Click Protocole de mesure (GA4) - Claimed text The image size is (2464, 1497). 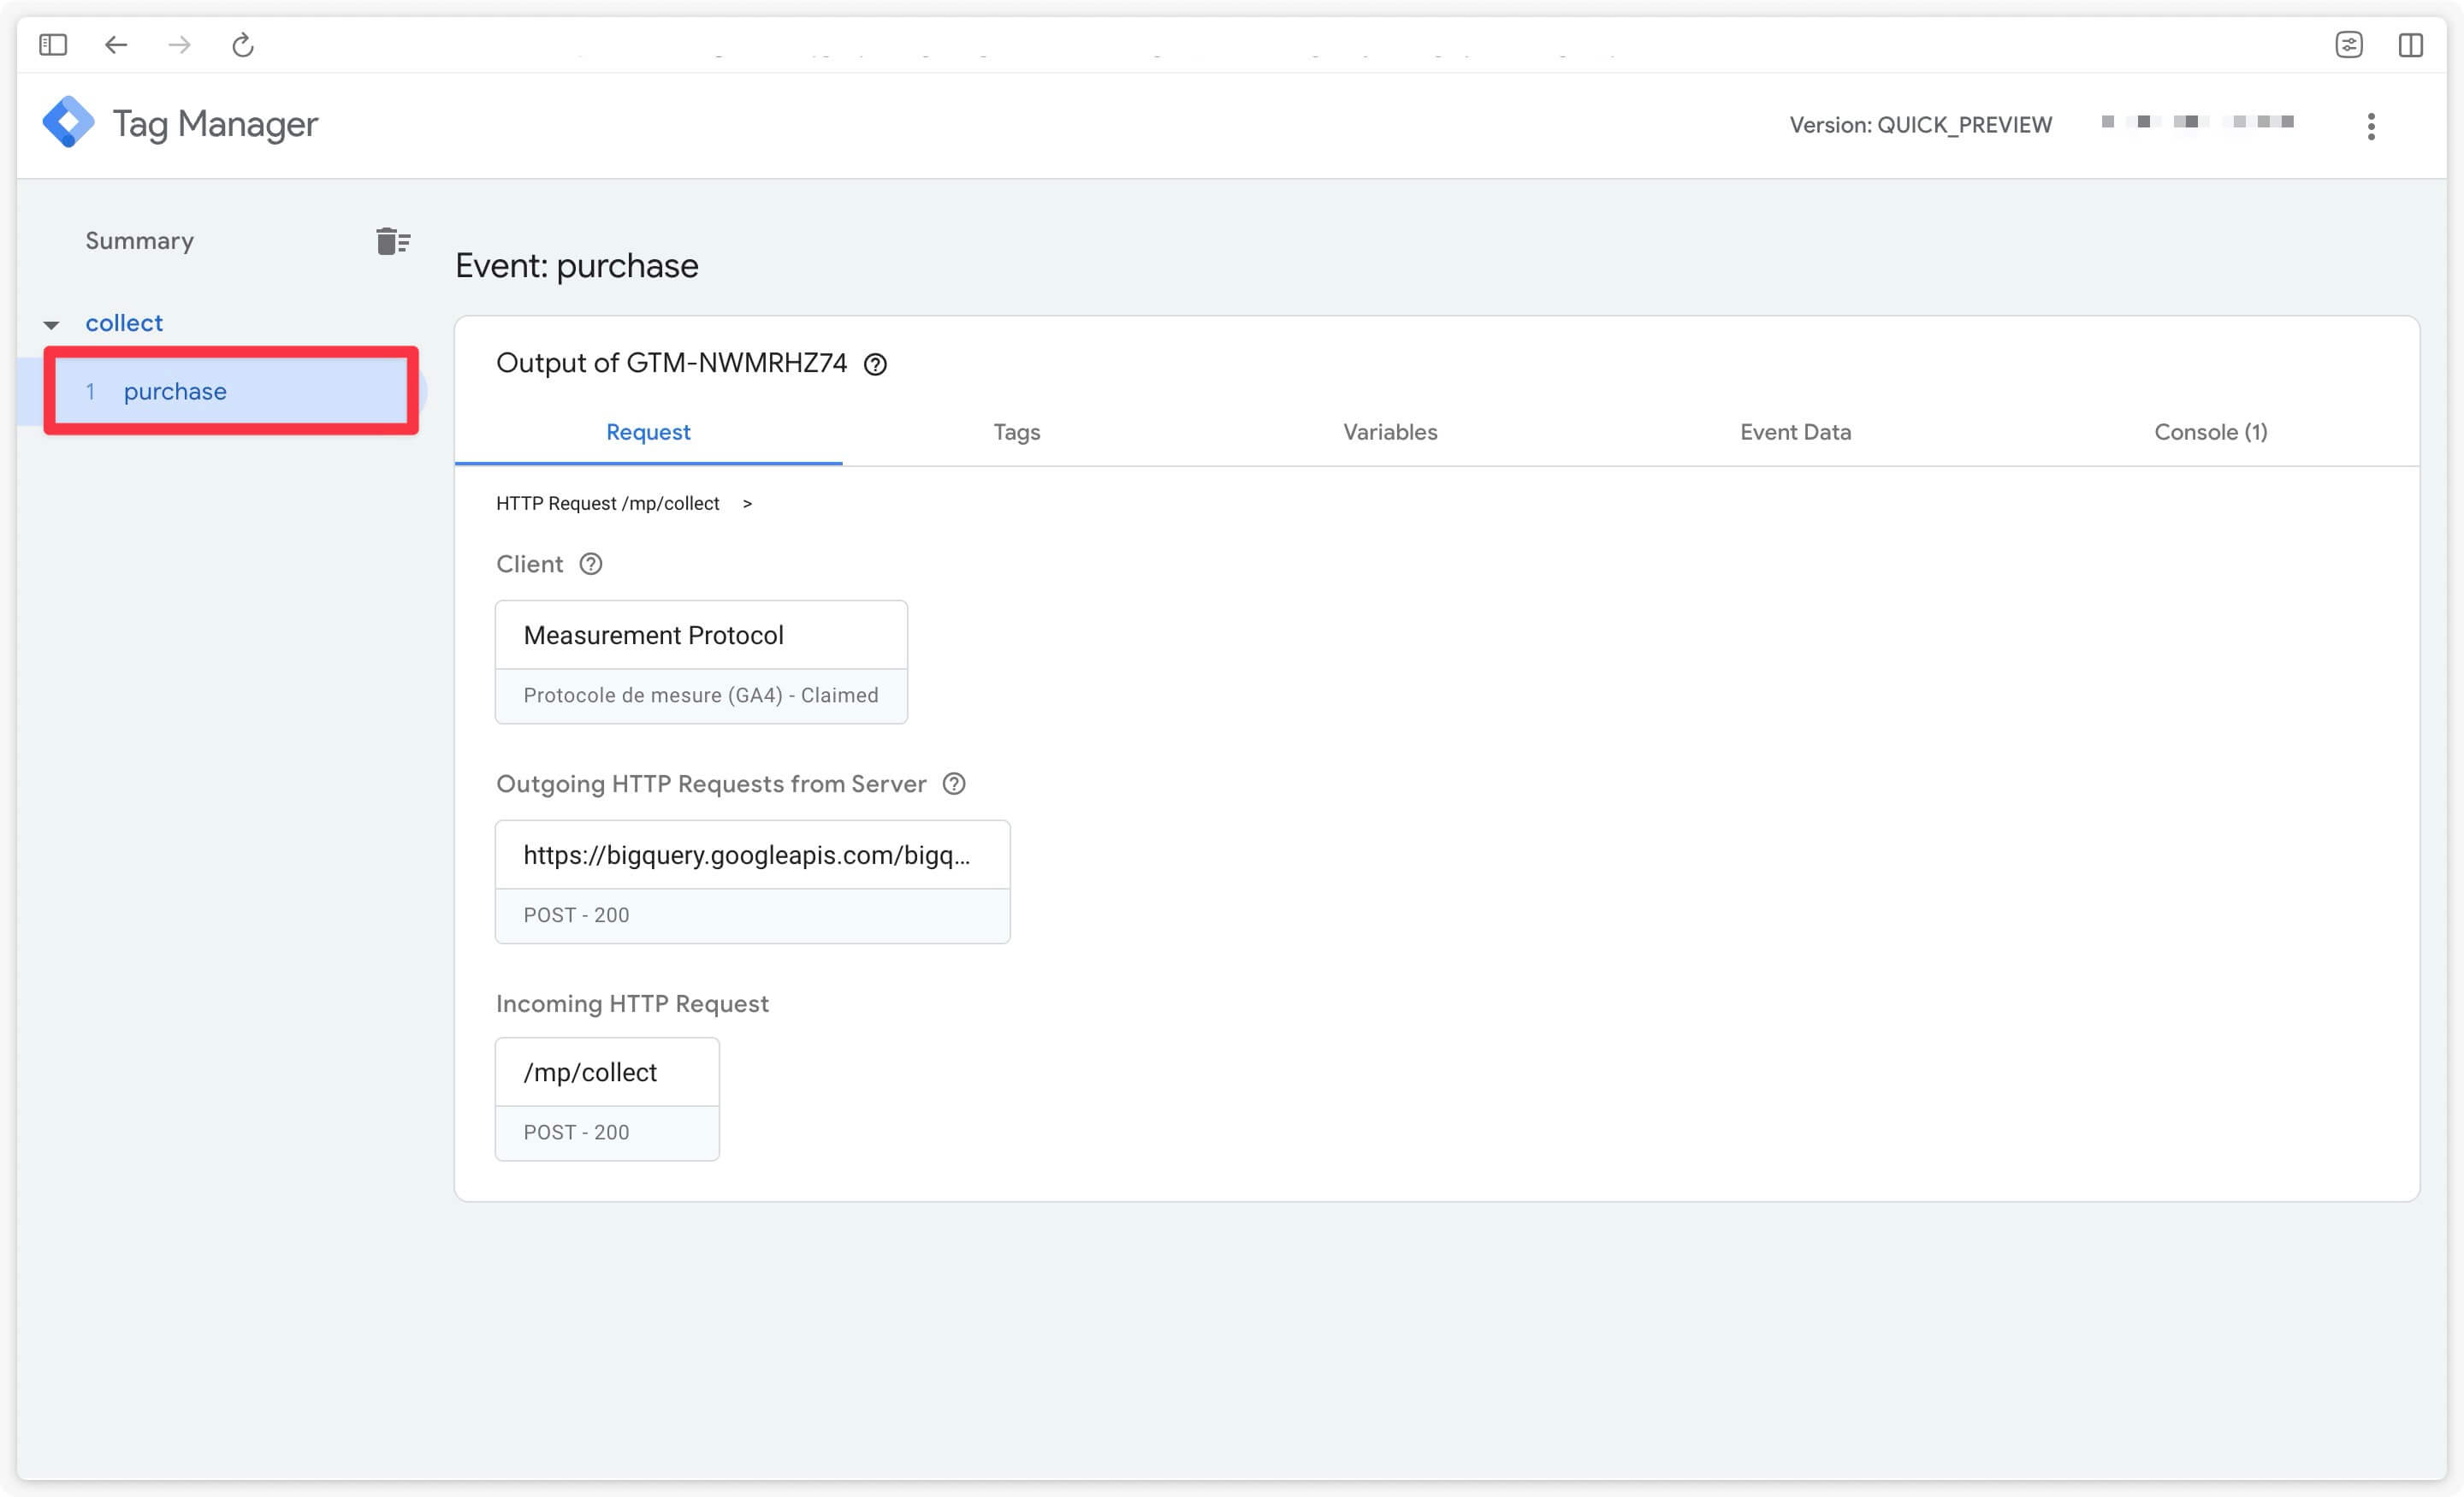click(701, 695)
